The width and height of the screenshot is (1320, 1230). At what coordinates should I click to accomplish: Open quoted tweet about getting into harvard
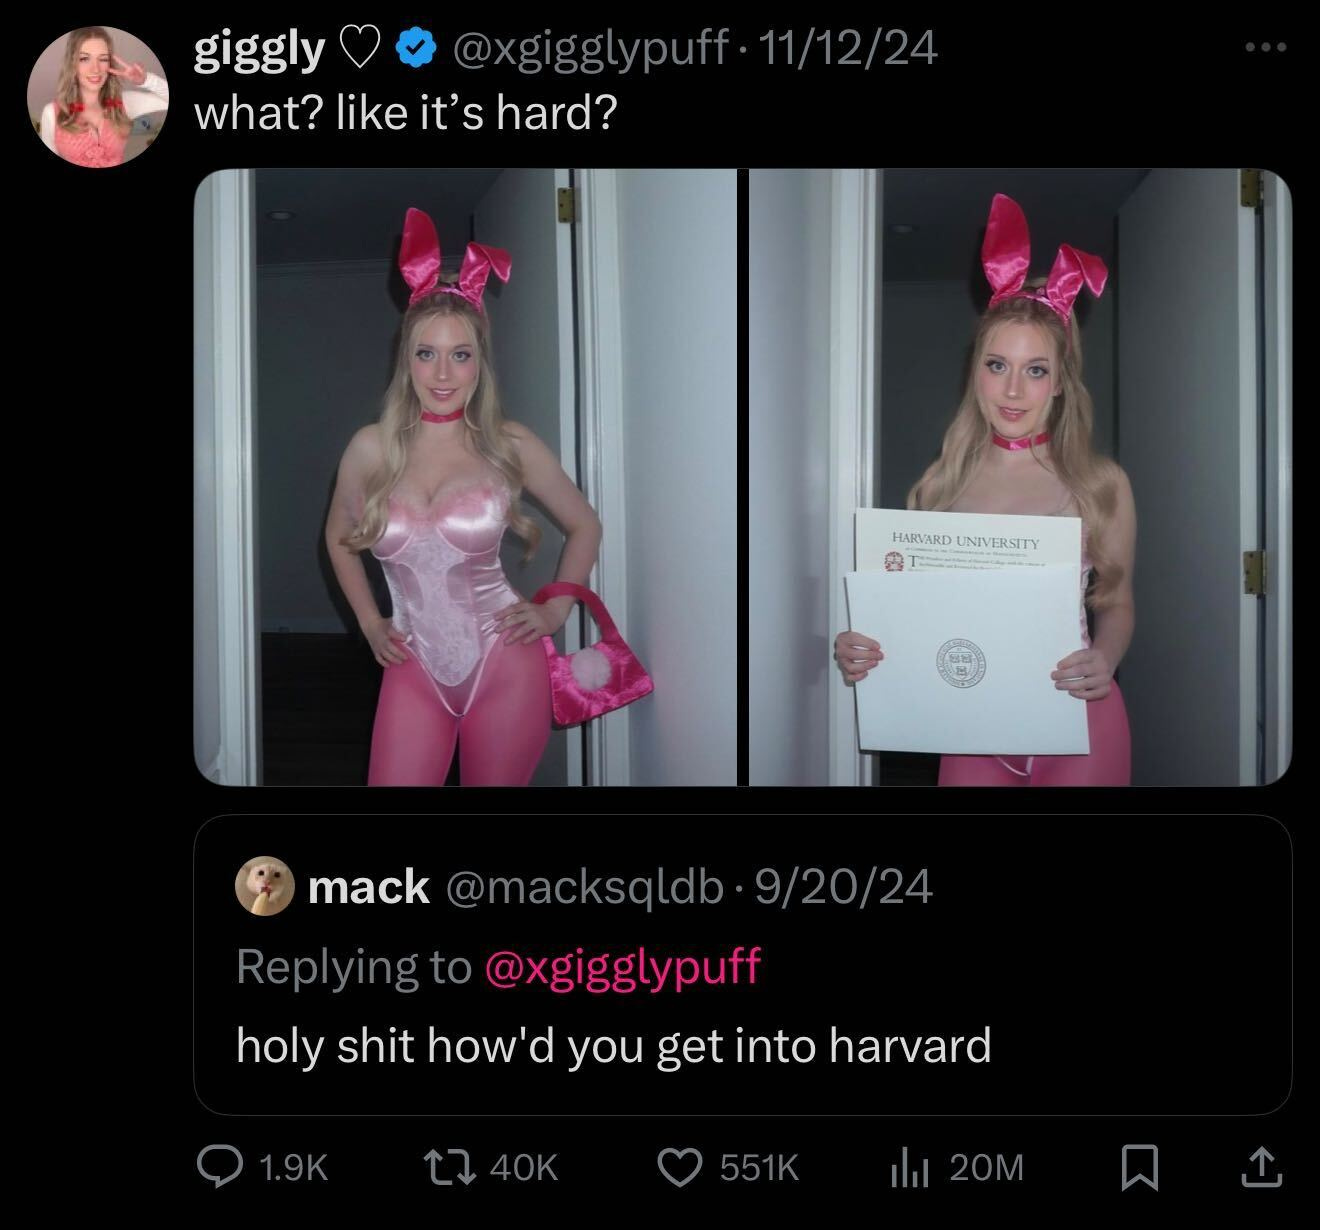742,965
